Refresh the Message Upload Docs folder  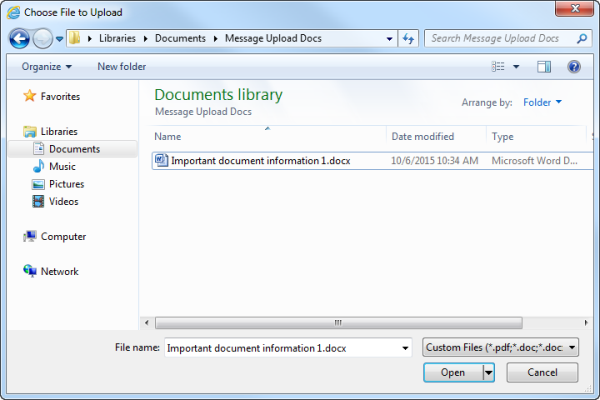tap(408, 39)
